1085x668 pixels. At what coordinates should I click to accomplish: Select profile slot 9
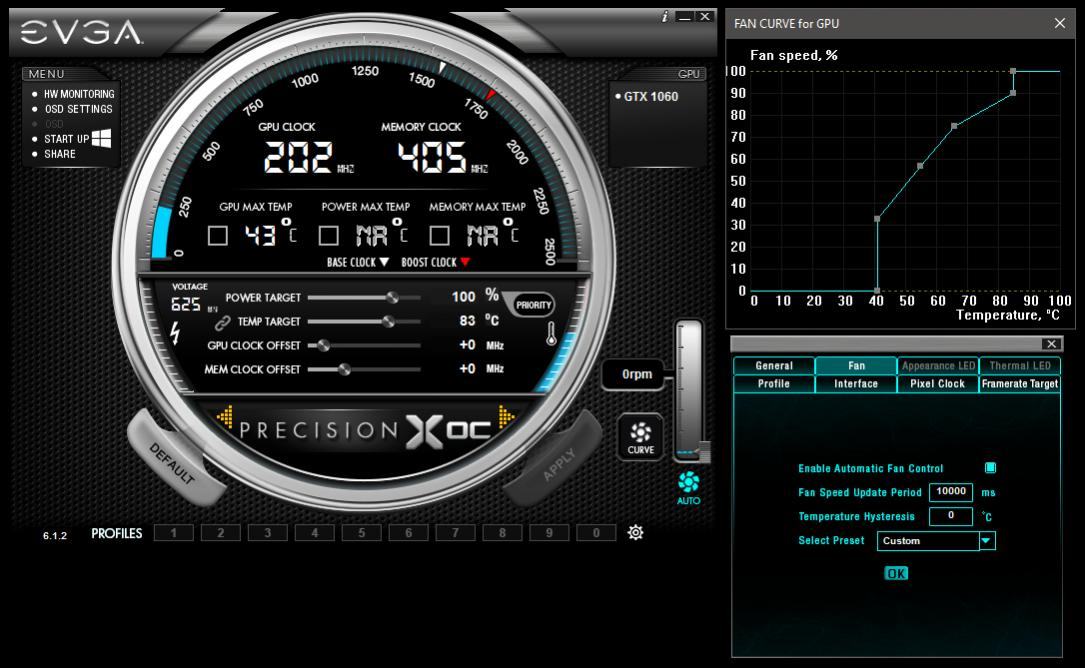coord(549,532)
